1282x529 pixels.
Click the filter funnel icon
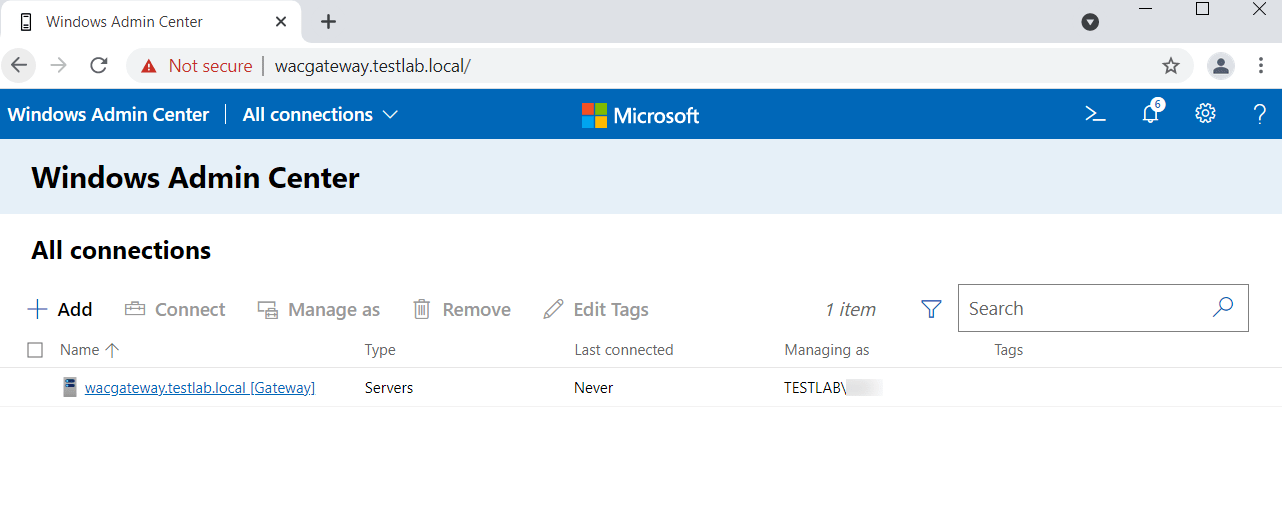(931, 309)
